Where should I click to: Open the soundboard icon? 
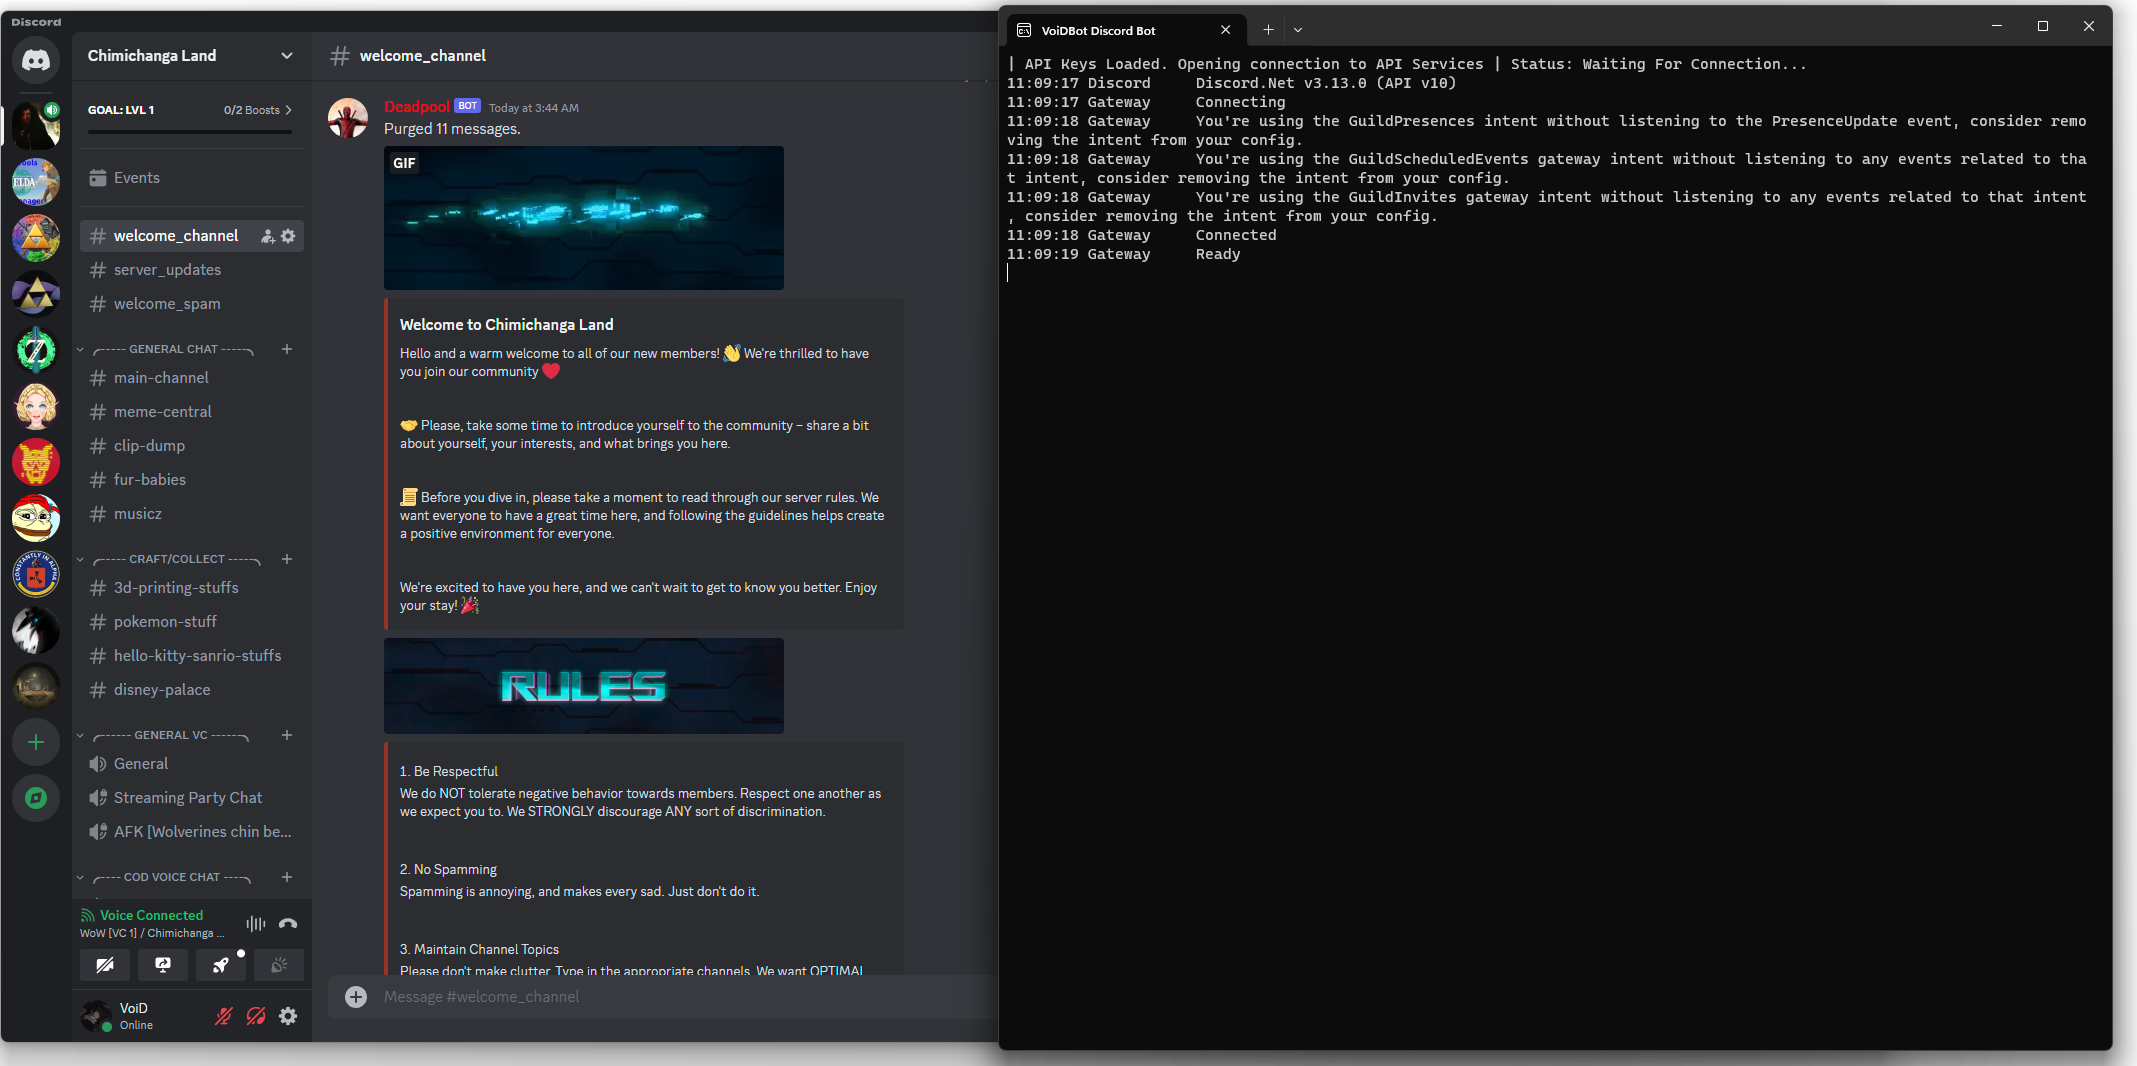(x=279, y=965)
